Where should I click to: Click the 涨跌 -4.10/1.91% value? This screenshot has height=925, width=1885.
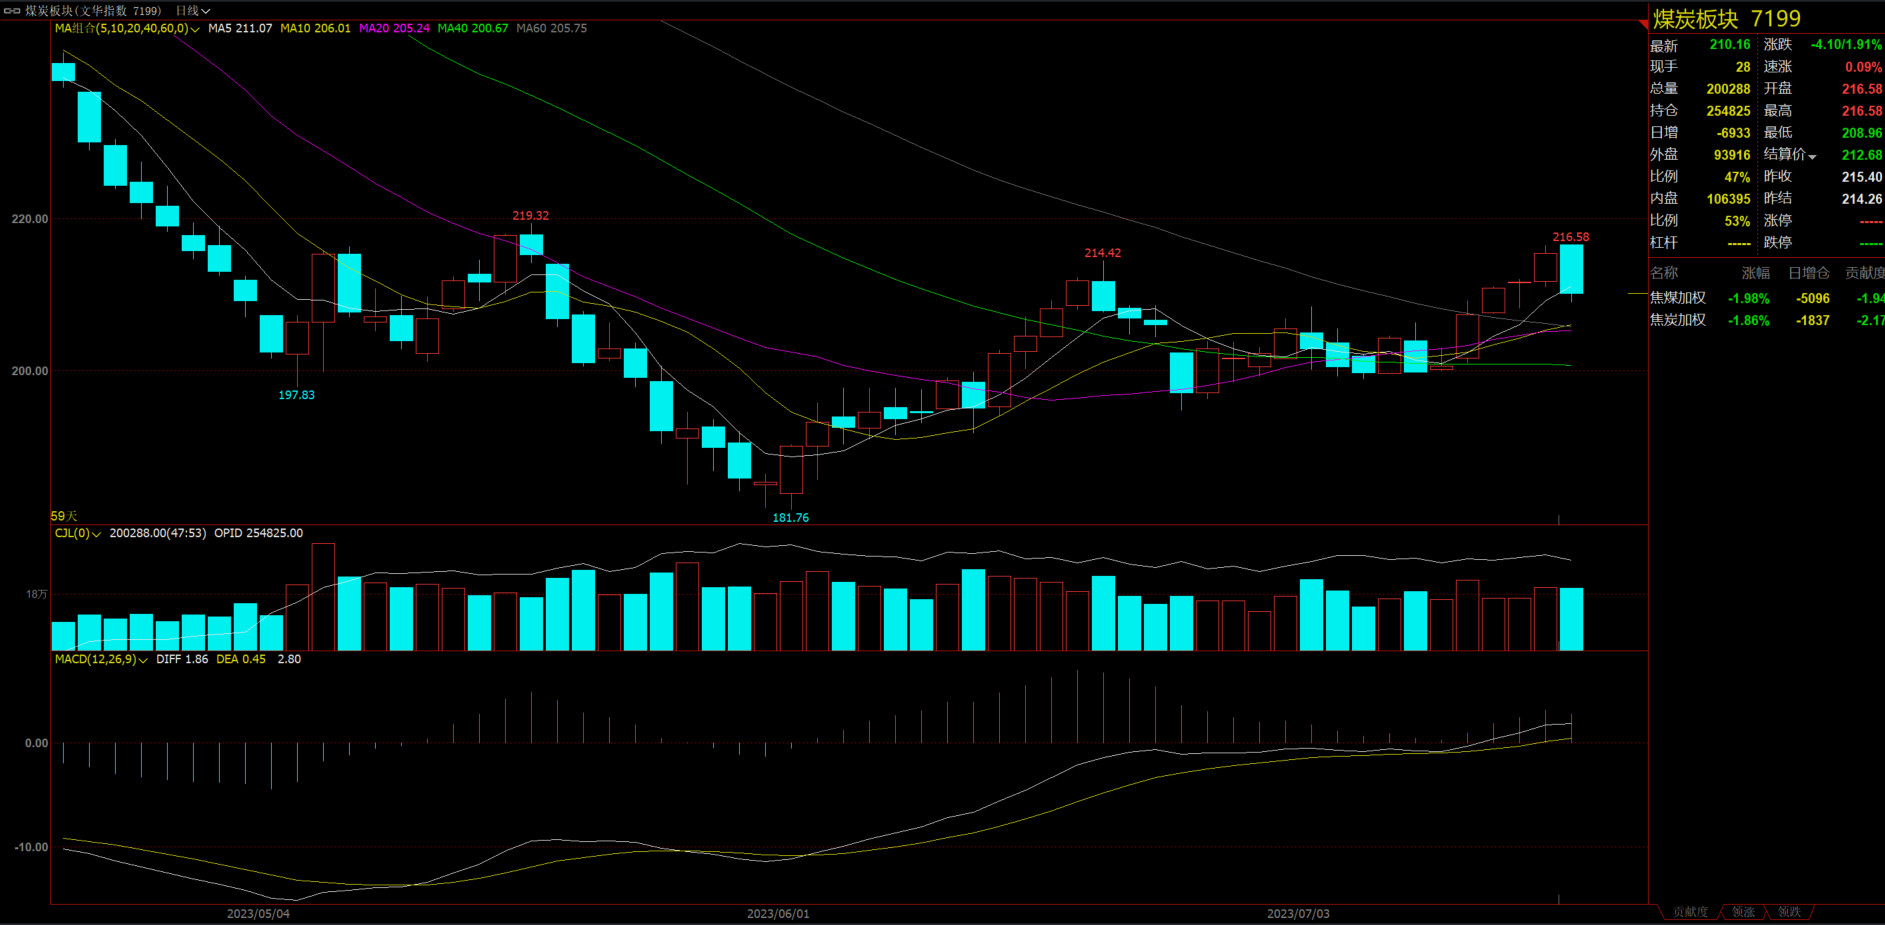coord(1846,45)
